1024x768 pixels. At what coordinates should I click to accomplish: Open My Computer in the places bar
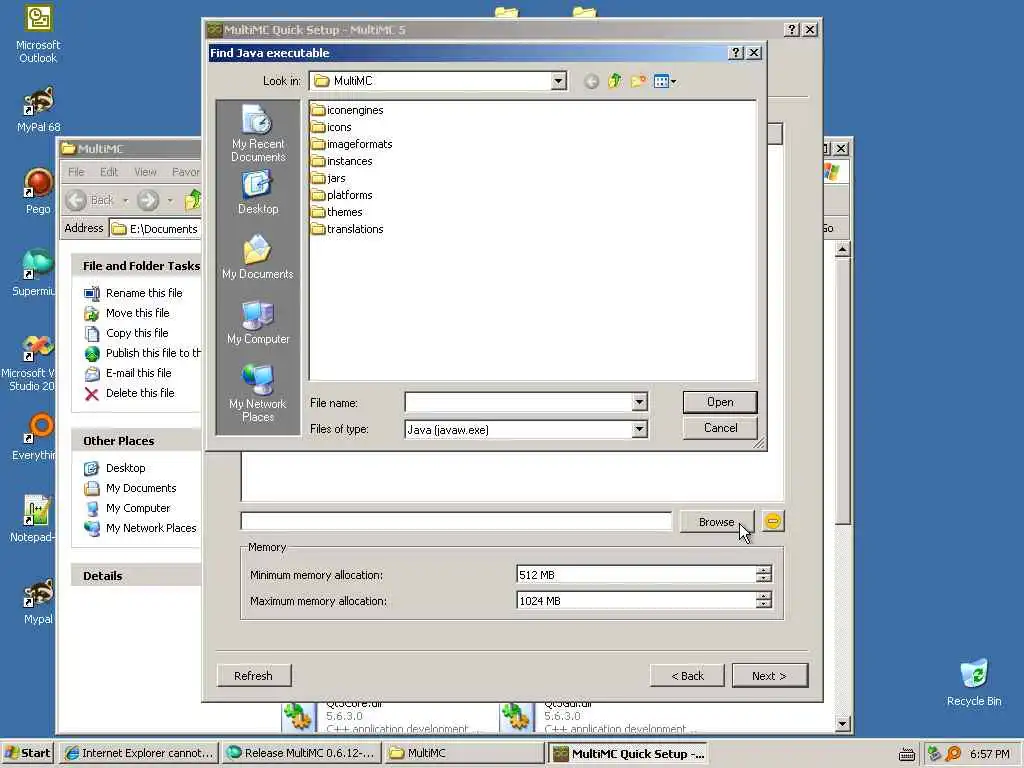point(258,322)
